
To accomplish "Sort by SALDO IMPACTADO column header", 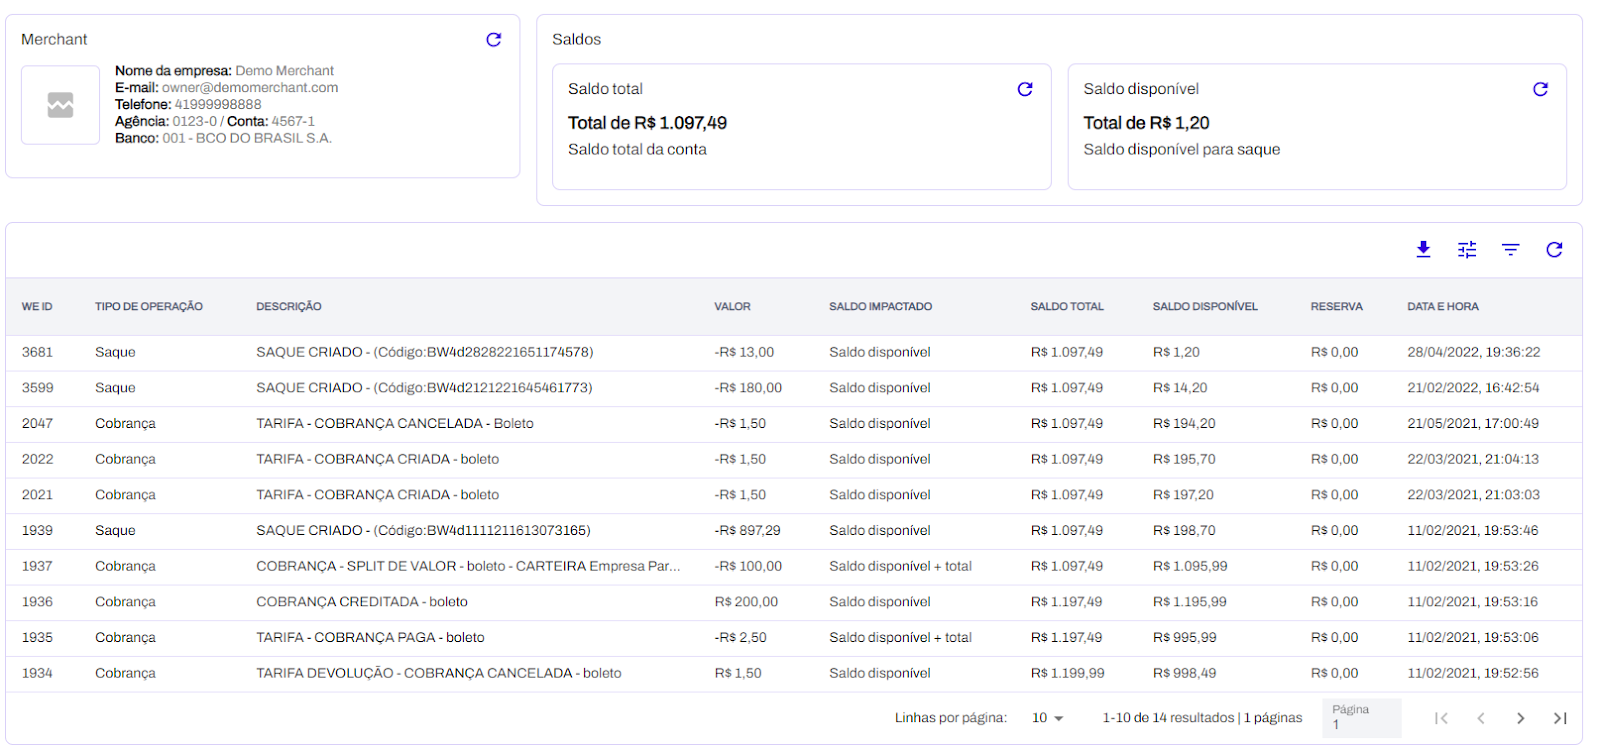I will click(x=880, y=307).
